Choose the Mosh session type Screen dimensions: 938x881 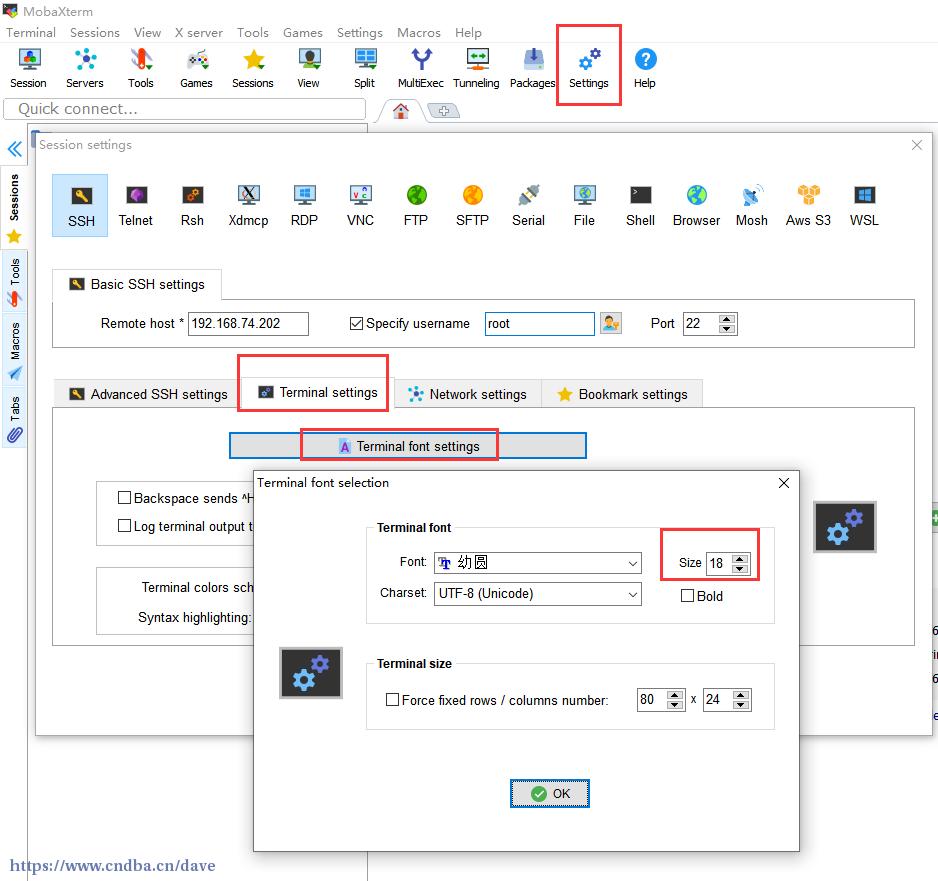(x=752, y=206)
